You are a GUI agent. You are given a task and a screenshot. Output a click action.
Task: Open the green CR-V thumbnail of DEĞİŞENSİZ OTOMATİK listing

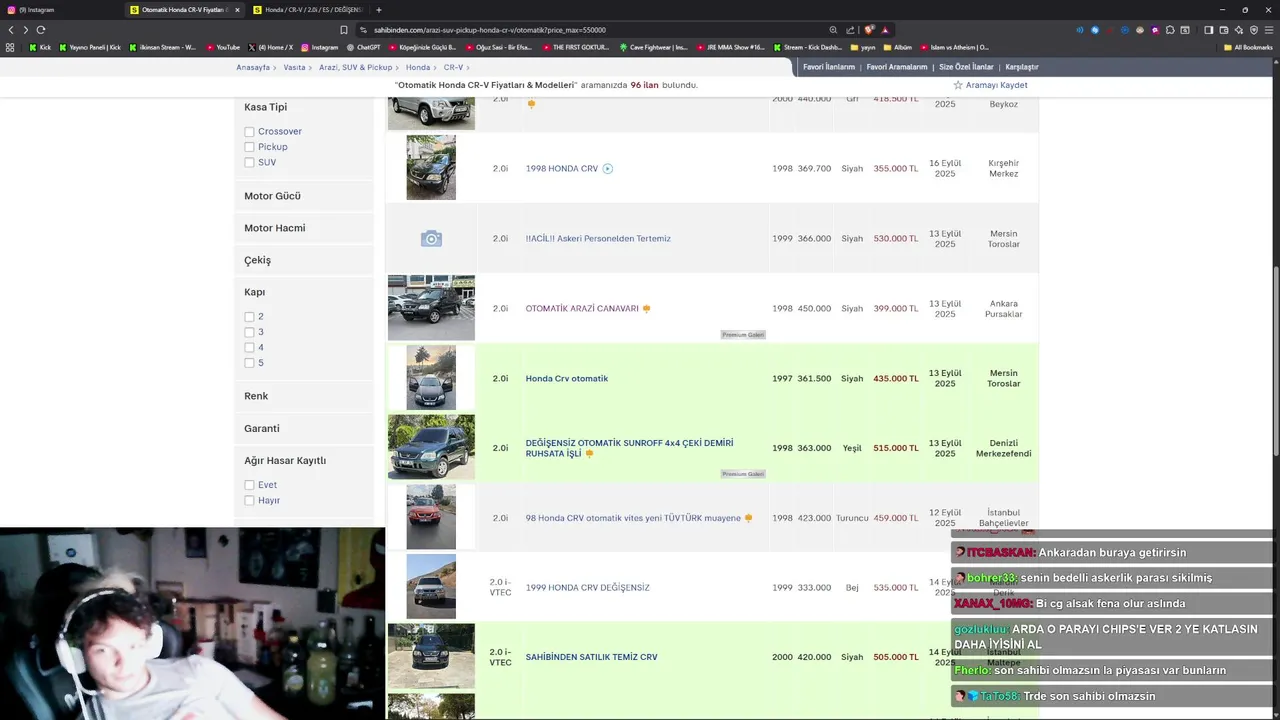(431, 447)
